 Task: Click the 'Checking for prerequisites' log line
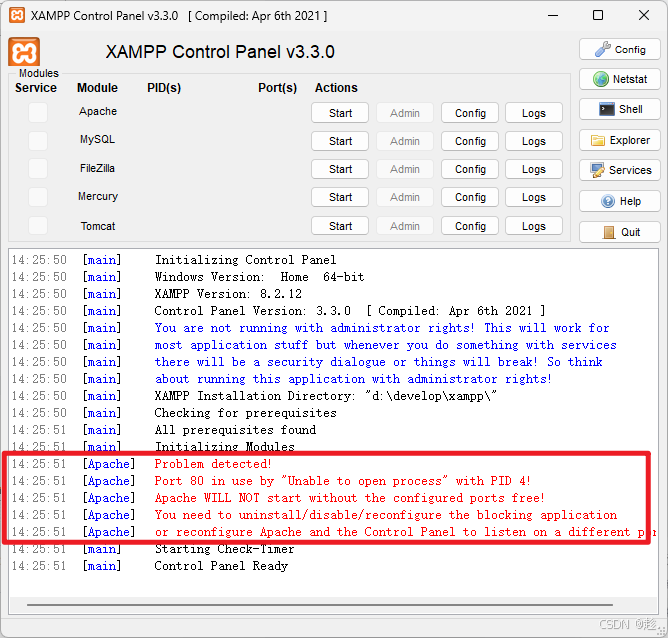[x=245, y=413]
